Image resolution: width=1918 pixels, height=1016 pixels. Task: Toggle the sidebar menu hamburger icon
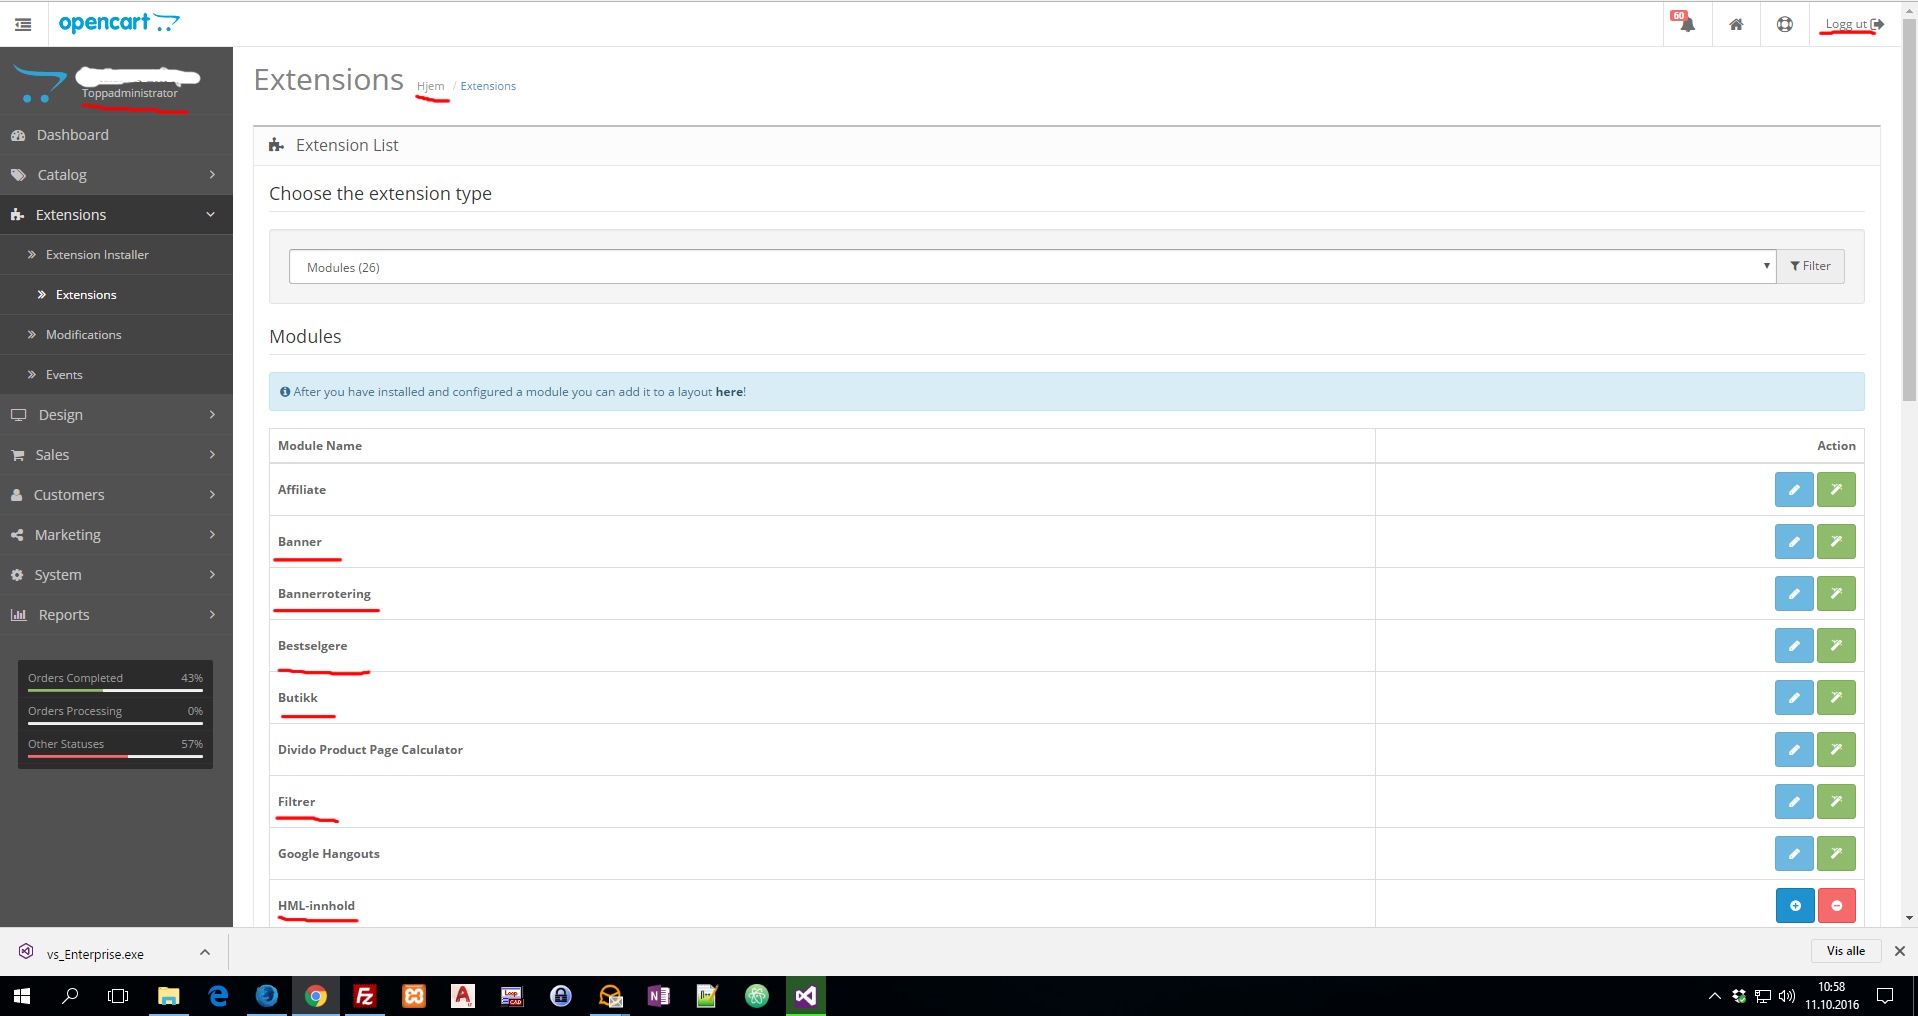tap(23, 24)
